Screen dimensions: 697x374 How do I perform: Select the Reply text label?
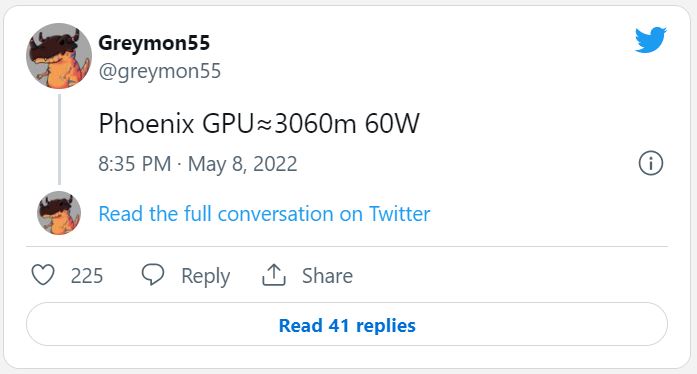coord(205,276)
